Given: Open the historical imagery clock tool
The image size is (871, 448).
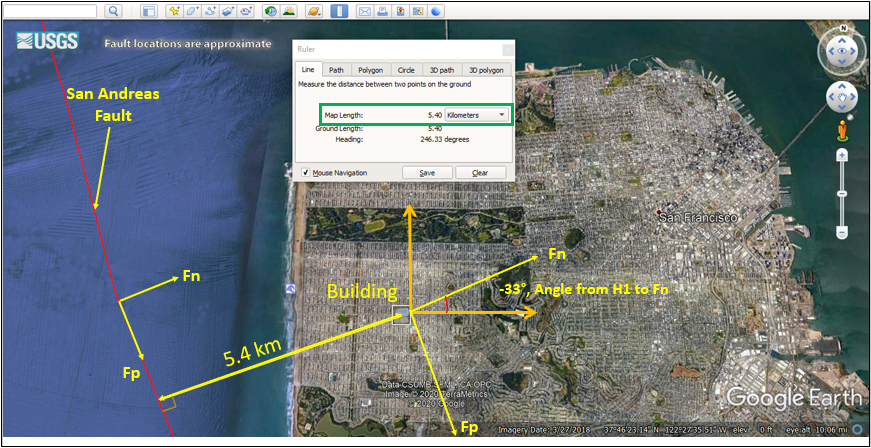Looking at the screenshot, I should point(271,11).
